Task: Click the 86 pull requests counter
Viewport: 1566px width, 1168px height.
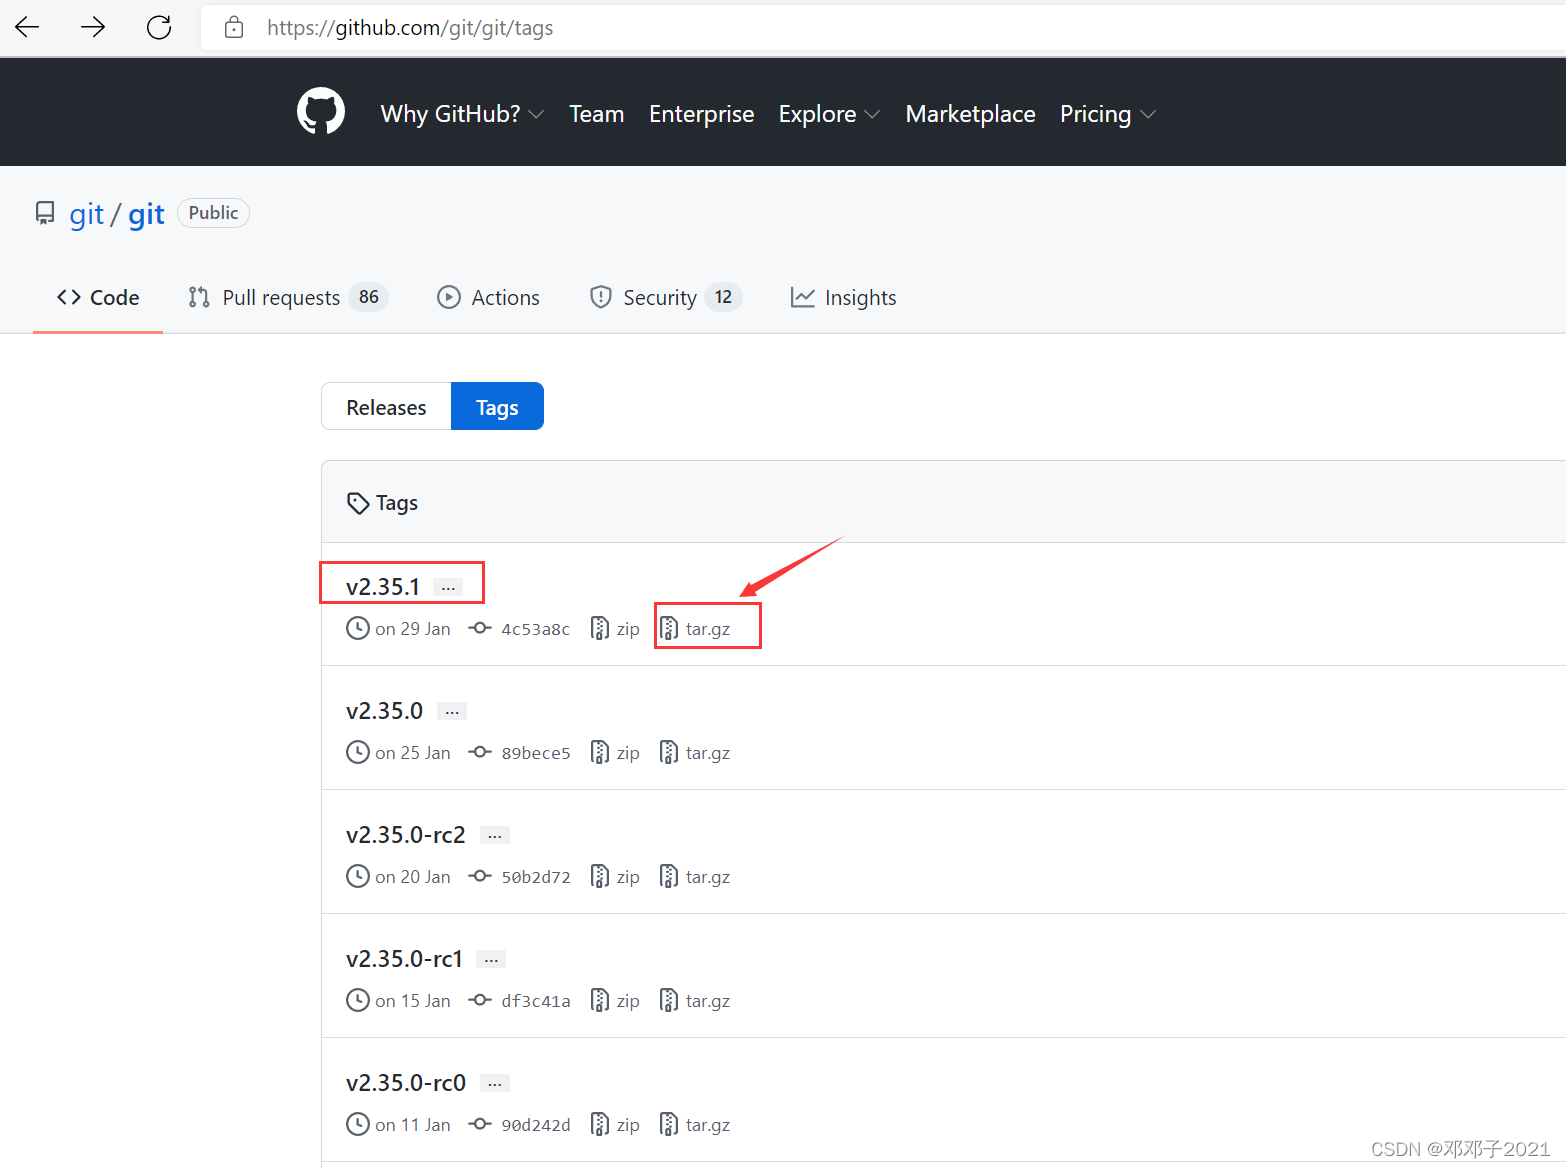Action: coord(369,297)
